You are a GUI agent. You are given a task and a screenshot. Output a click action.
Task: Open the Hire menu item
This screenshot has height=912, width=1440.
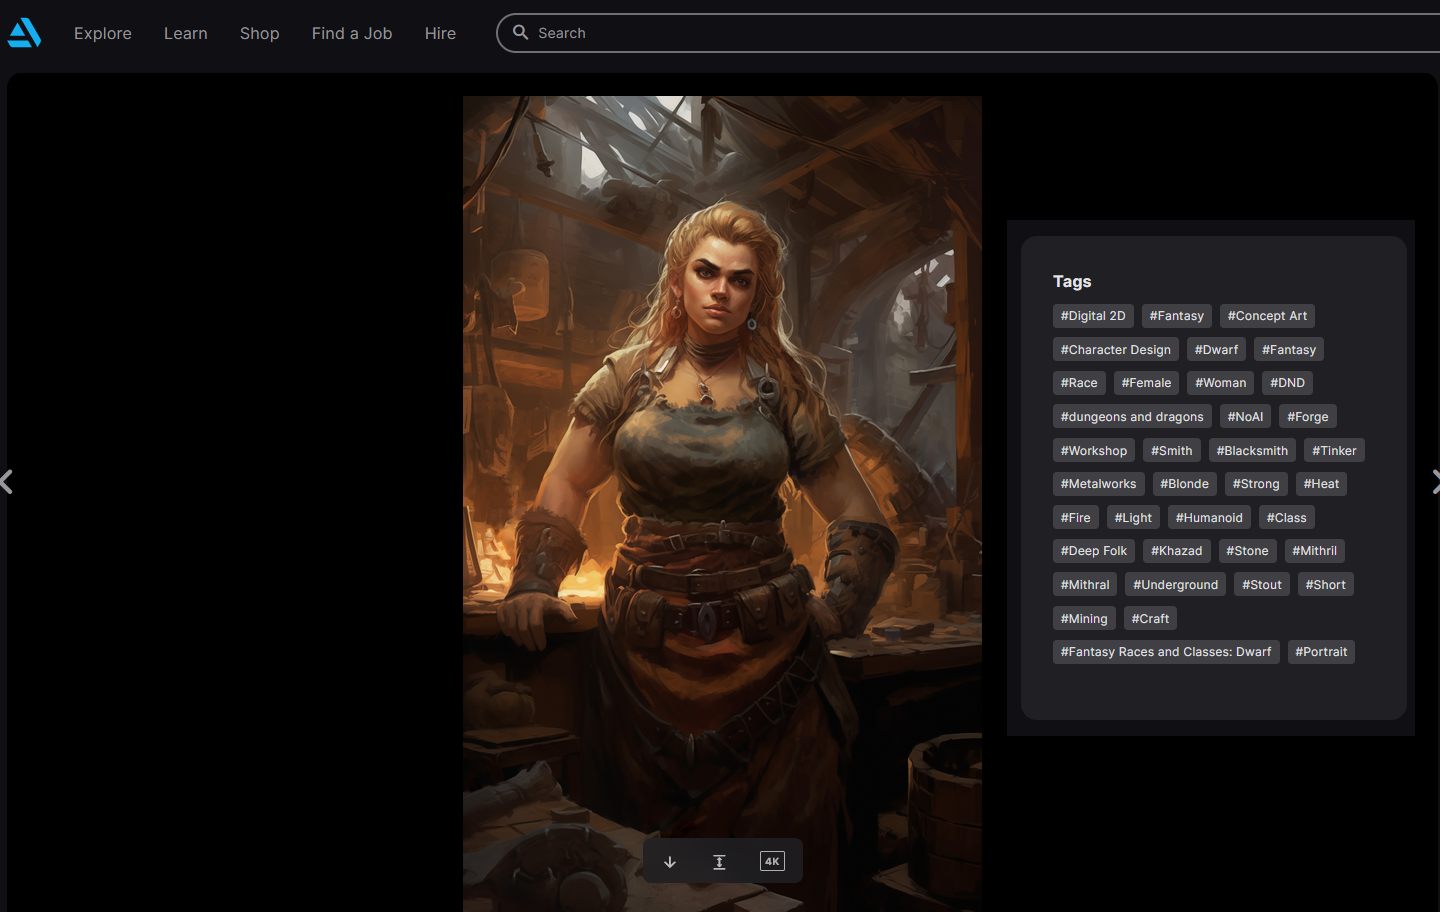(x=440, y=33)
